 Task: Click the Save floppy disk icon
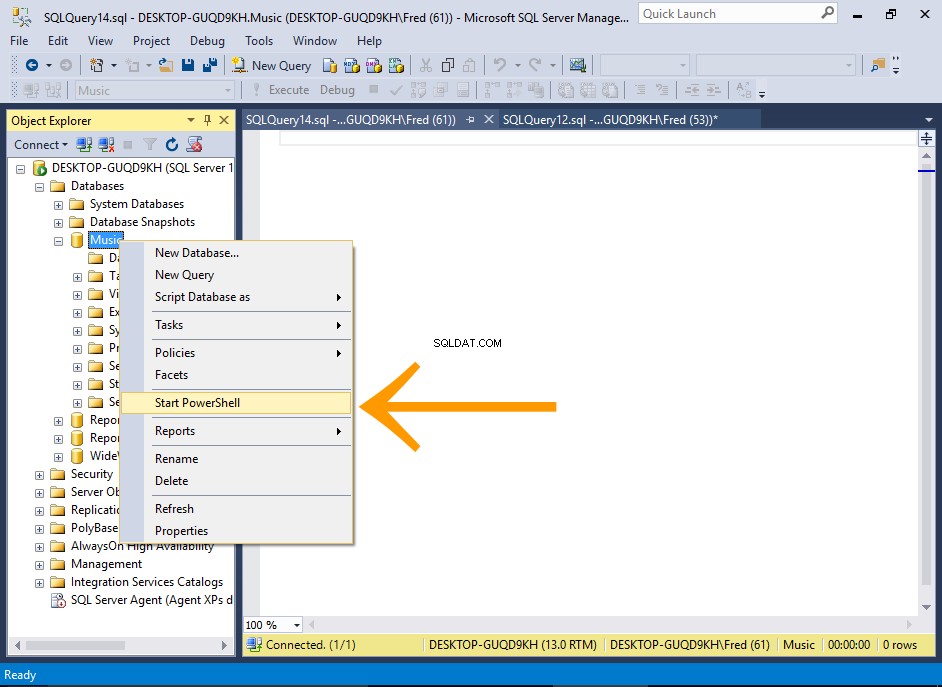tap(188, 65)
